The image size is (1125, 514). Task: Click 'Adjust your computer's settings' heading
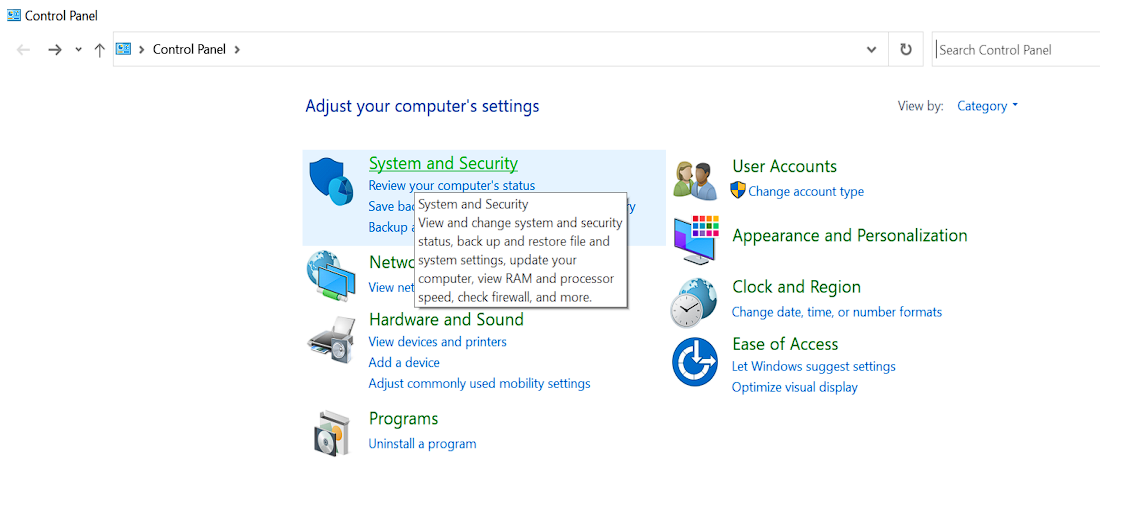[422, 107]
